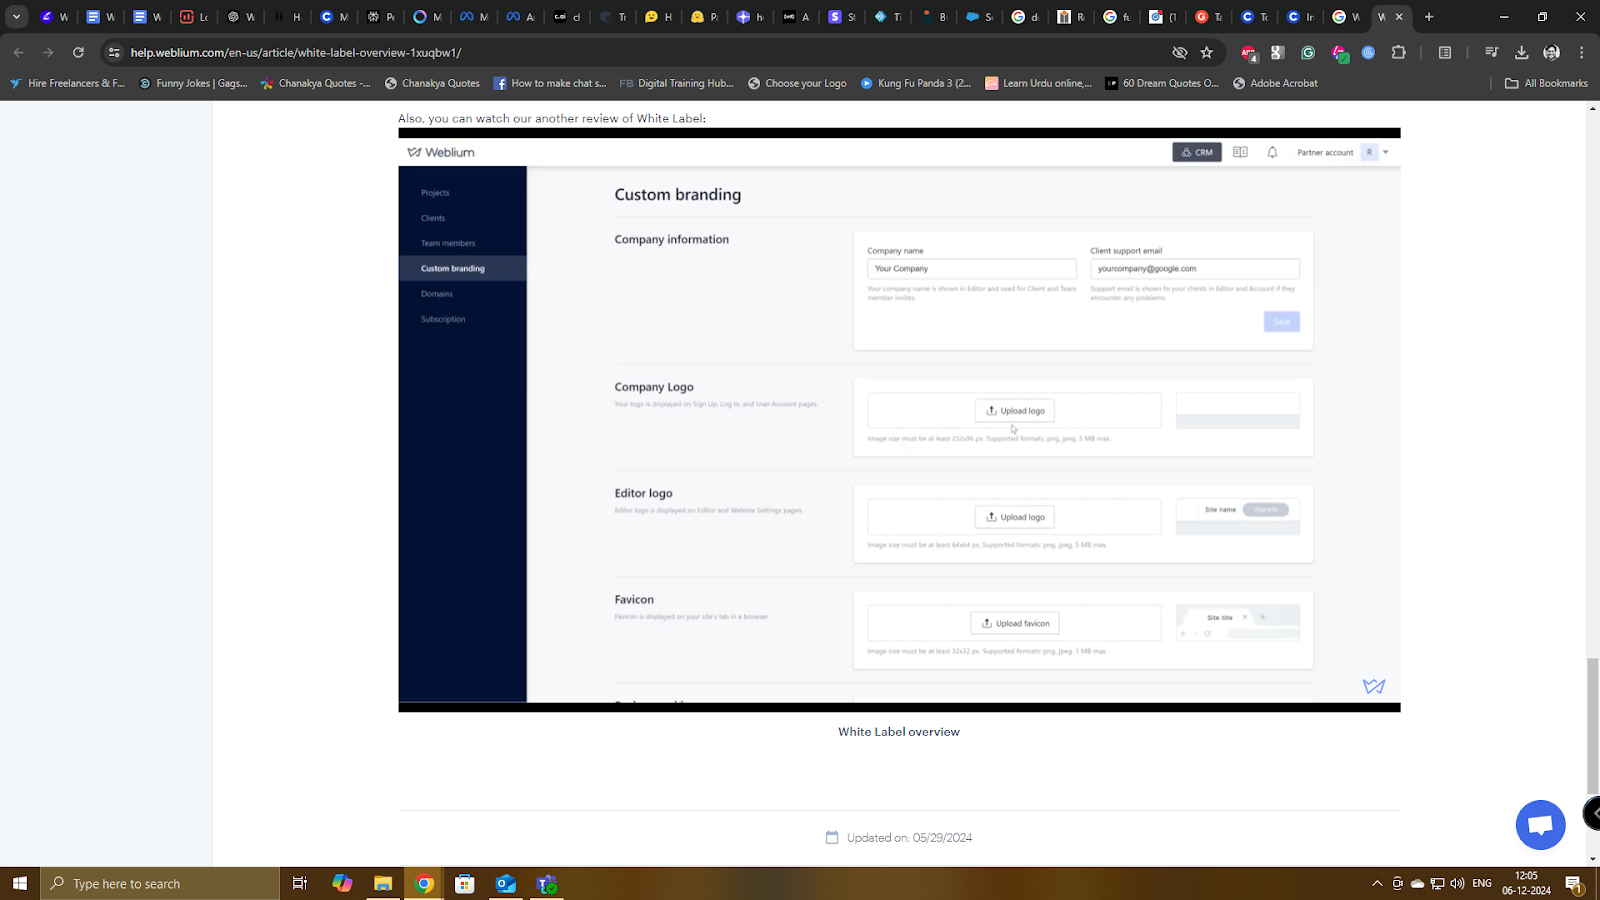Launch Google Chrome from the taskbar
This screenshot has height=900, width=1600.
(x=423, y=883)
